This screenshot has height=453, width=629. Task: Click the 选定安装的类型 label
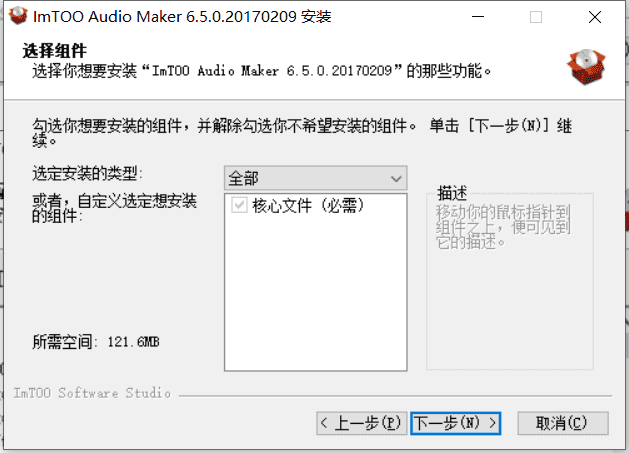(x=87, y=173)
